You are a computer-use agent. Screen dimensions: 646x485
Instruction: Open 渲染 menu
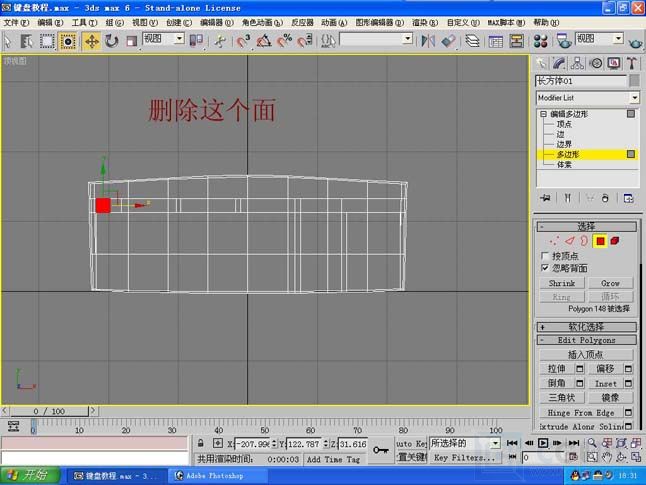tap(425, 23)
